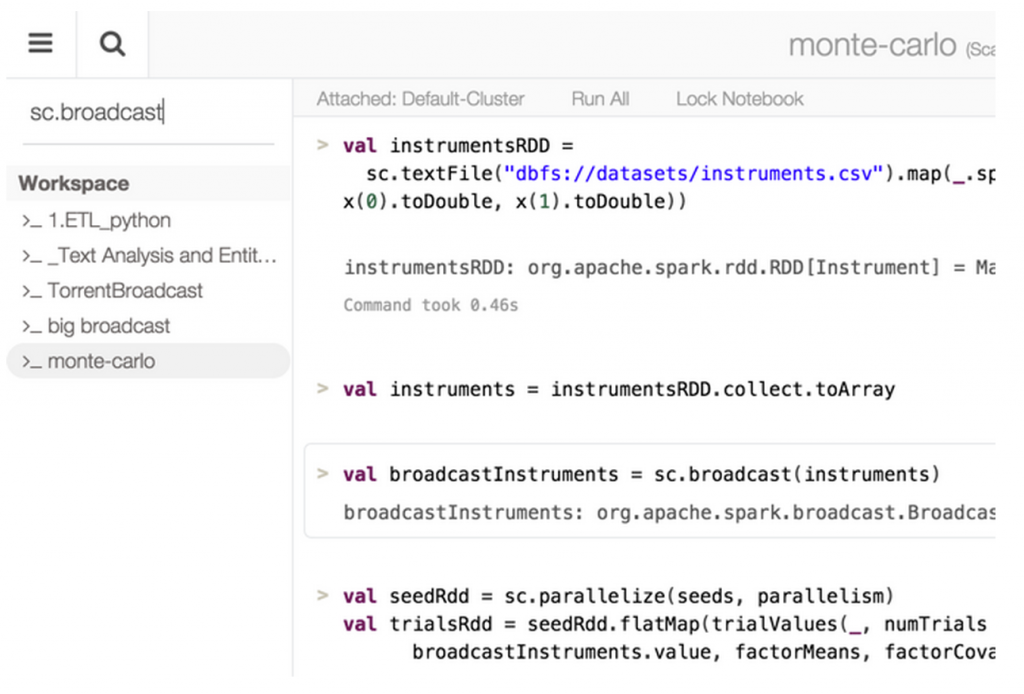Click the notebook icon beside 1.ETL_python
This screenshot has height=694, width=1024.
click(31, 221)
